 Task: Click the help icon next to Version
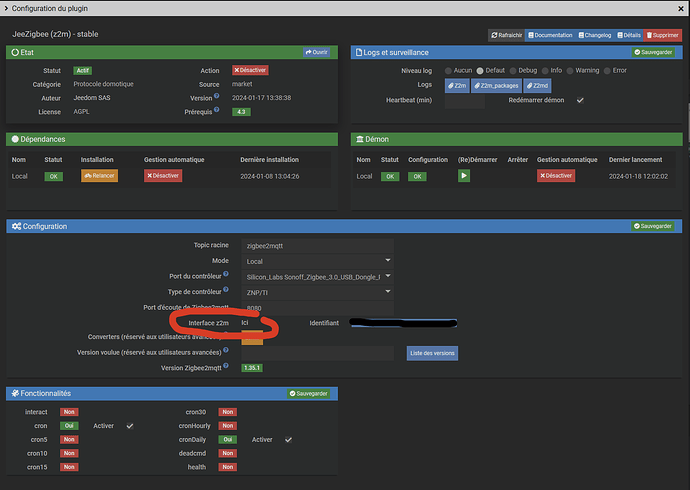tap(217, 95)
